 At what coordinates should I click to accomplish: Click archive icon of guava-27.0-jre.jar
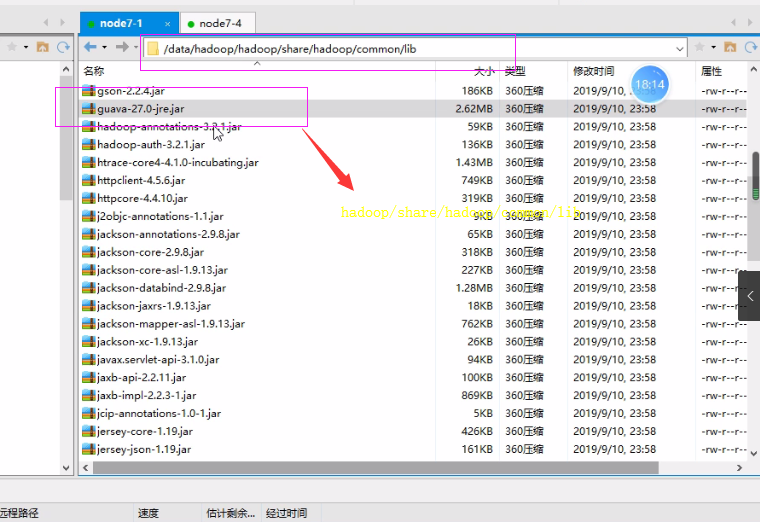(x=89, y=109)
